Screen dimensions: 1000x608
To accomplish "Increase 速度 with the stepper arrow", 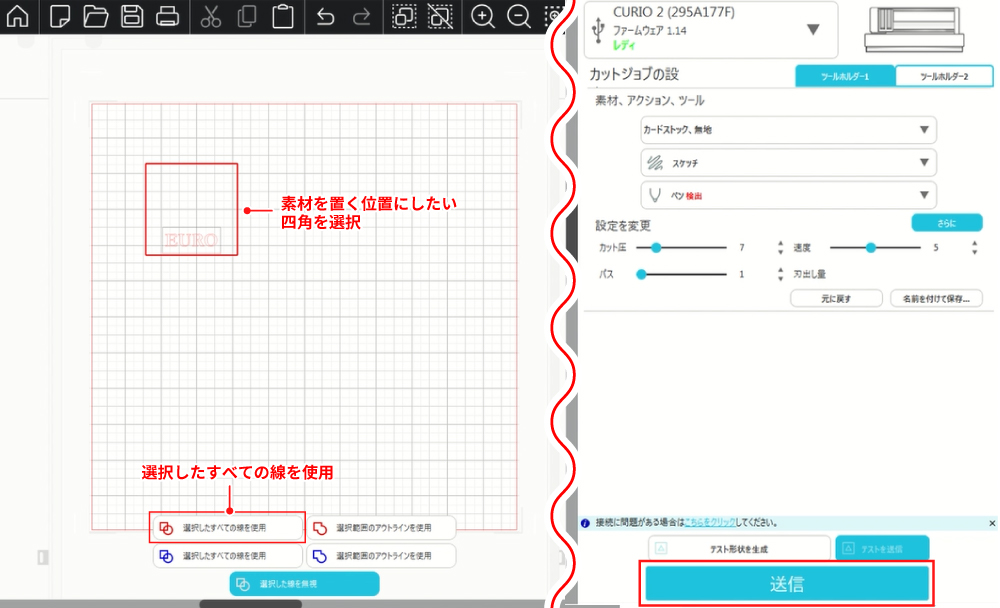I will click(x=972, y=242).
